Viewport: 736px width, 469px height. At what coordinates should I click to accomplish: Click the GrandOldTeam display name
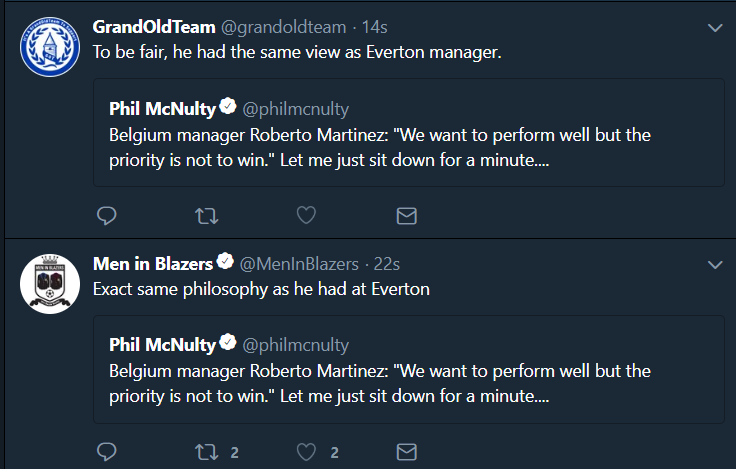coord(154,27)
